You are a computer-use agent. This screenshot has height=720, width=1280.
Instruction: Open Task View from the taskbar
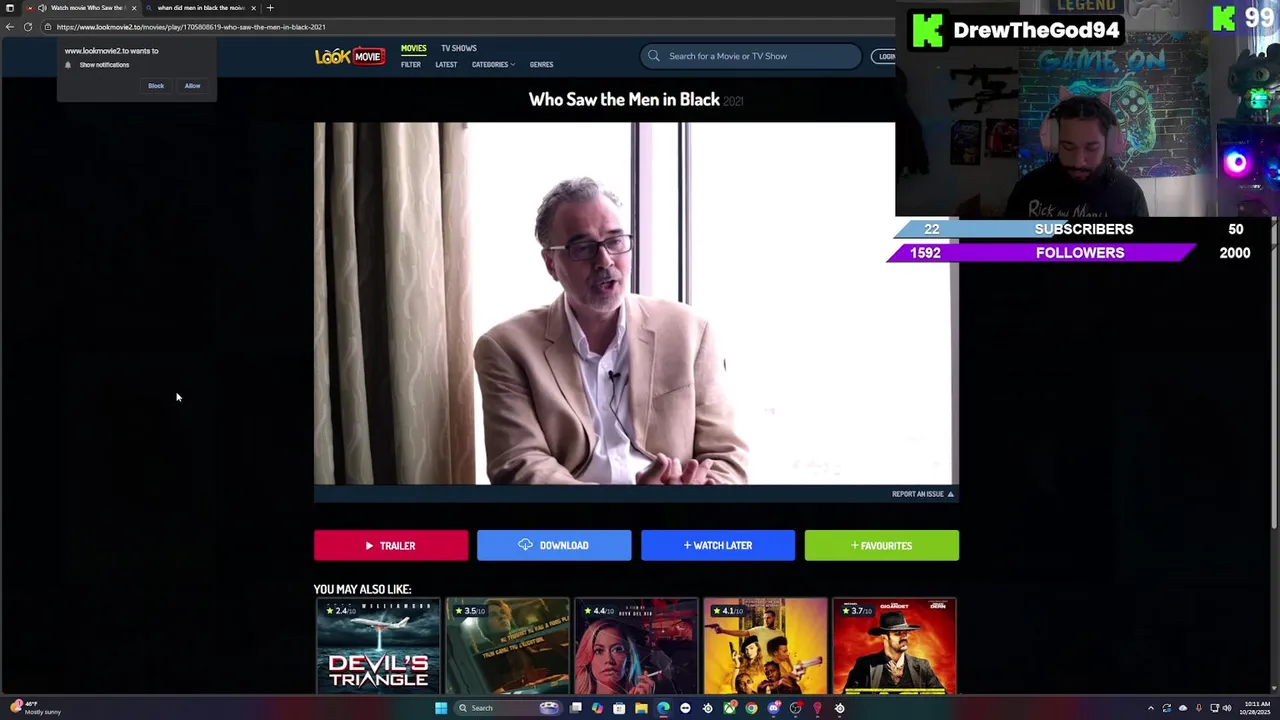pyautogui.click(x=576, y=708)
